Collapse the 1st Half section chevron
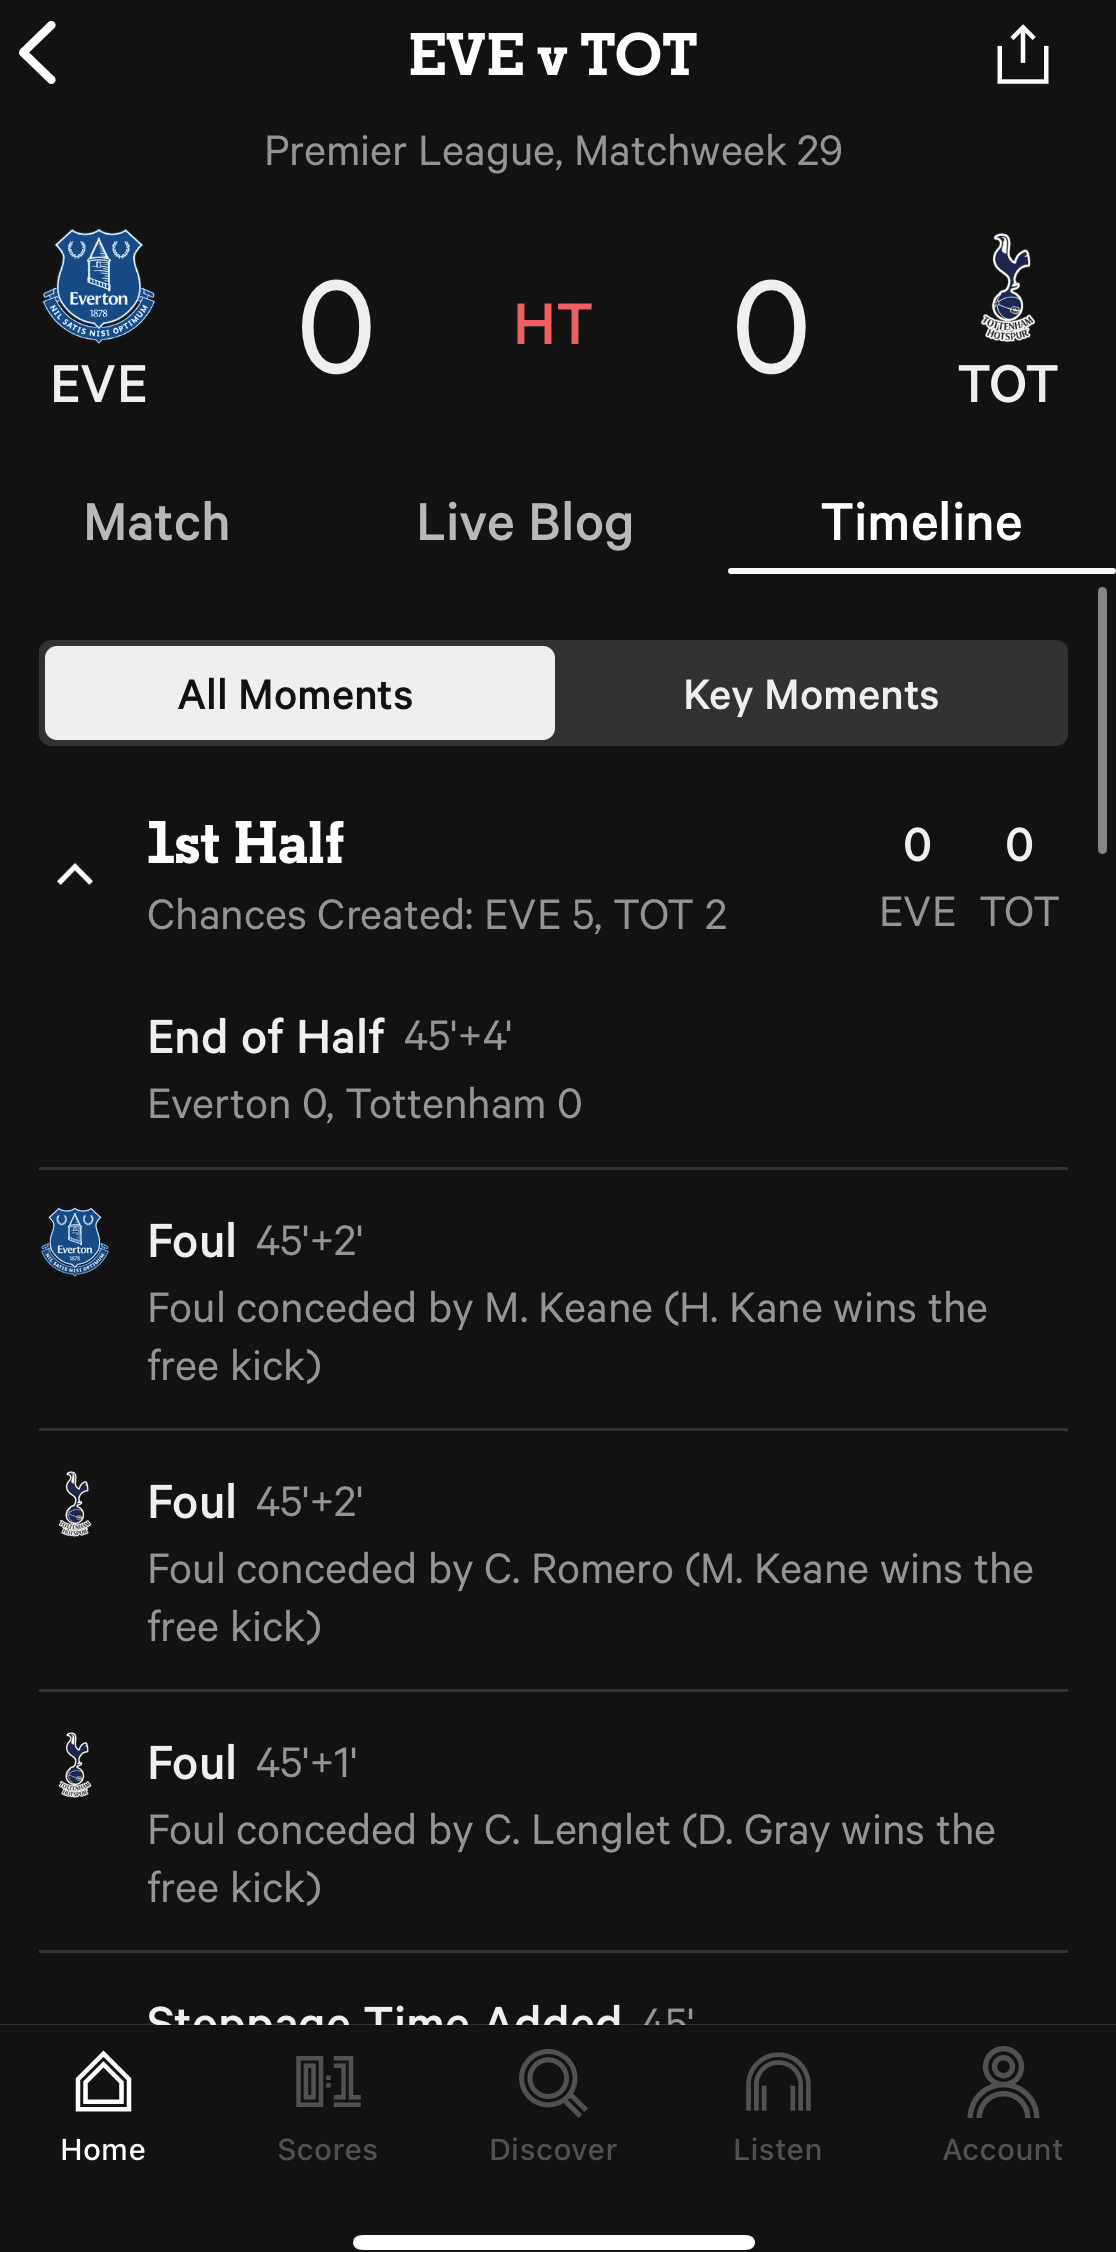 point(75,875)
